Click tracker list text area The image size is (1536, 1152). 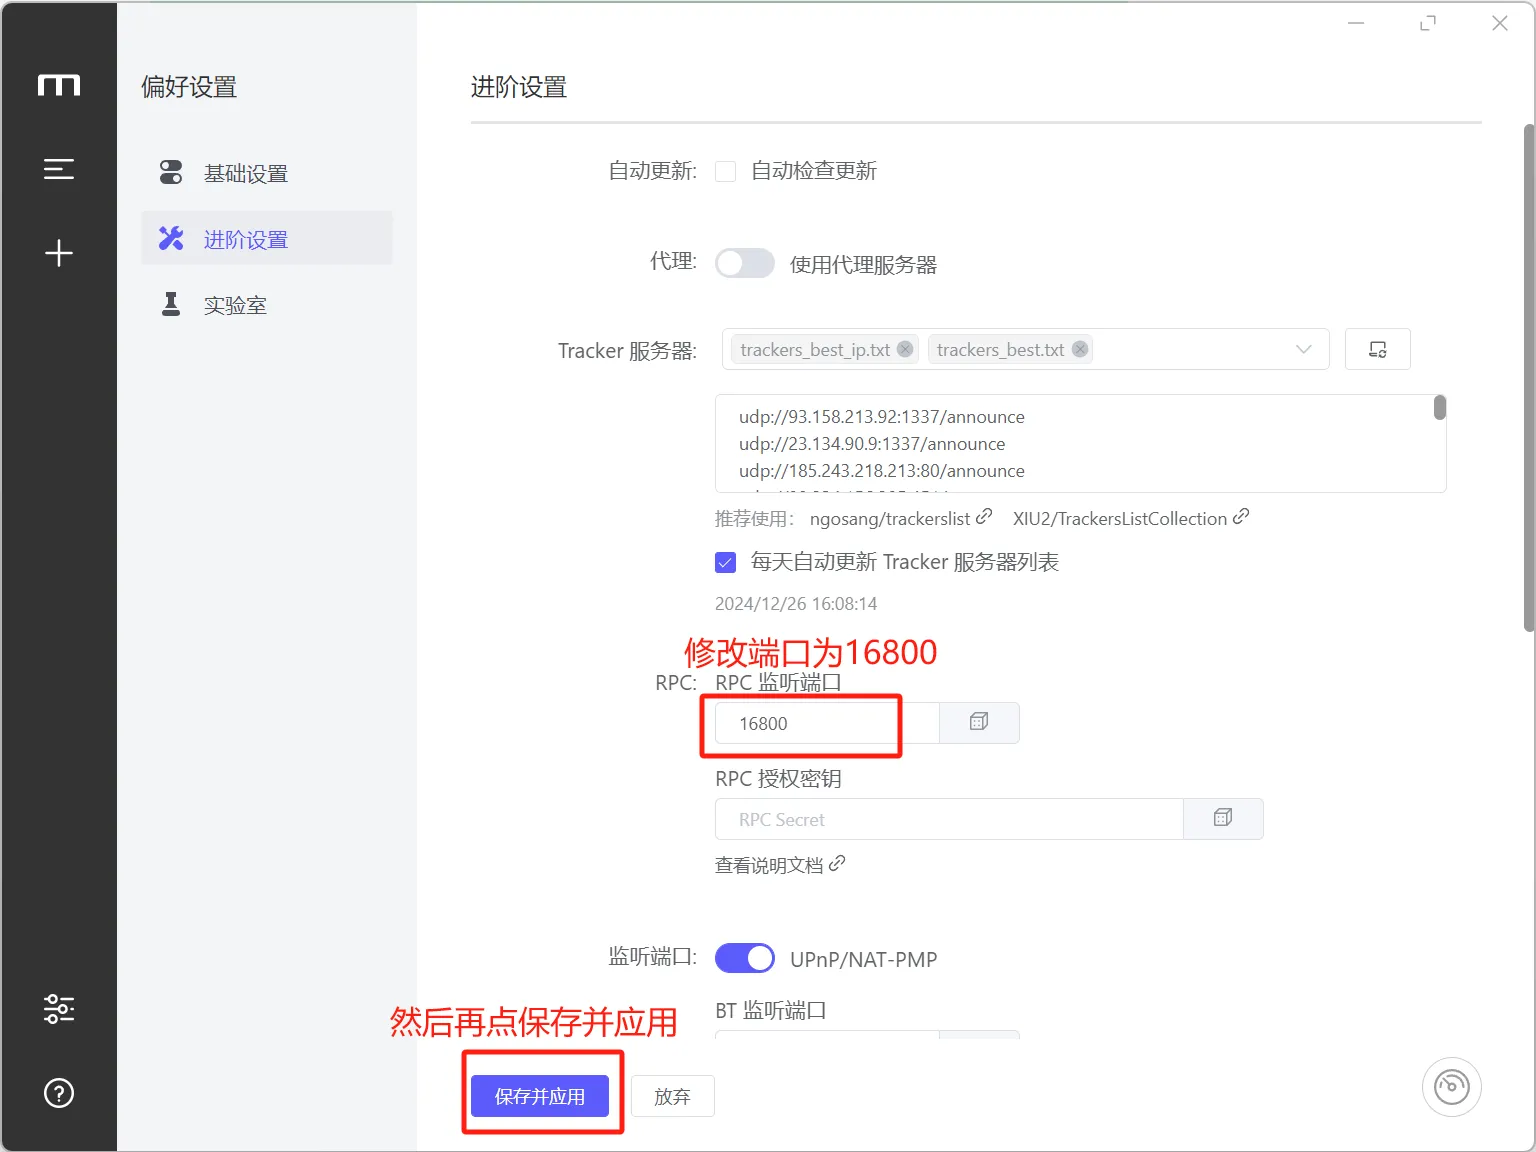(1080, 443)
